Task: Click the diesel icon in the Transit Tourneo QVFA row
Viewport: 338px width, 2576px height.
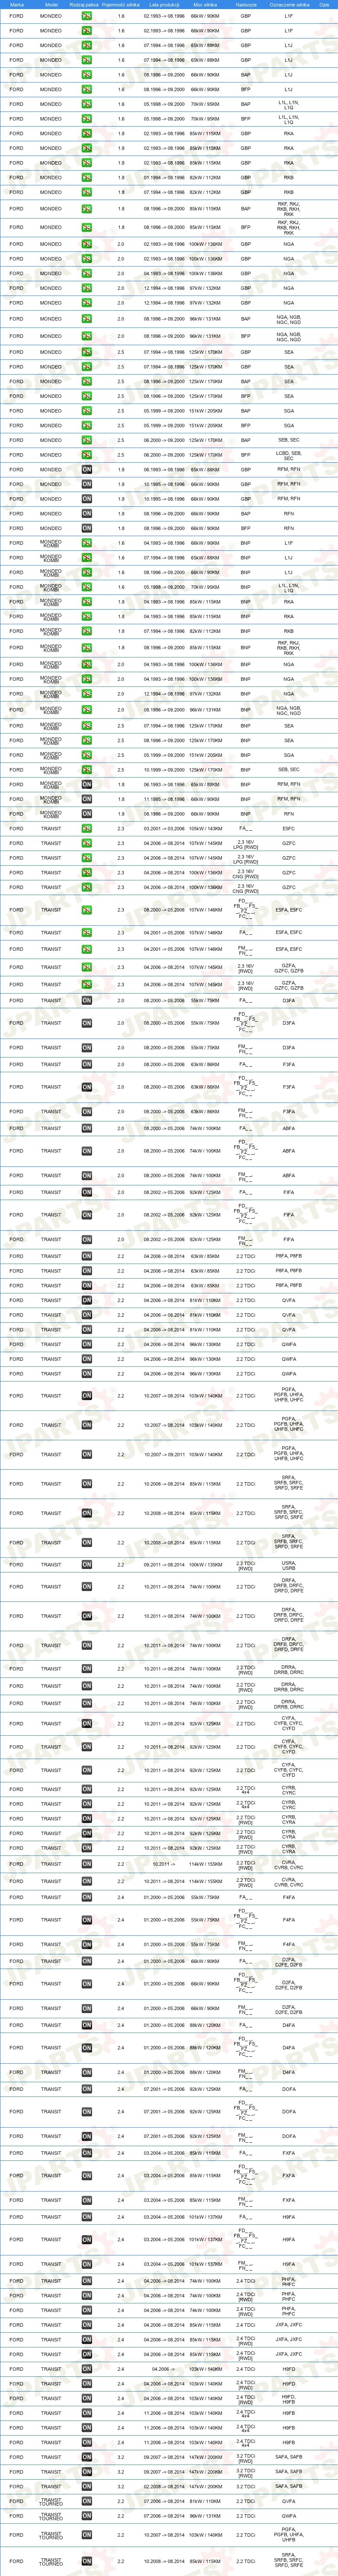Action: click(87, 2501)
